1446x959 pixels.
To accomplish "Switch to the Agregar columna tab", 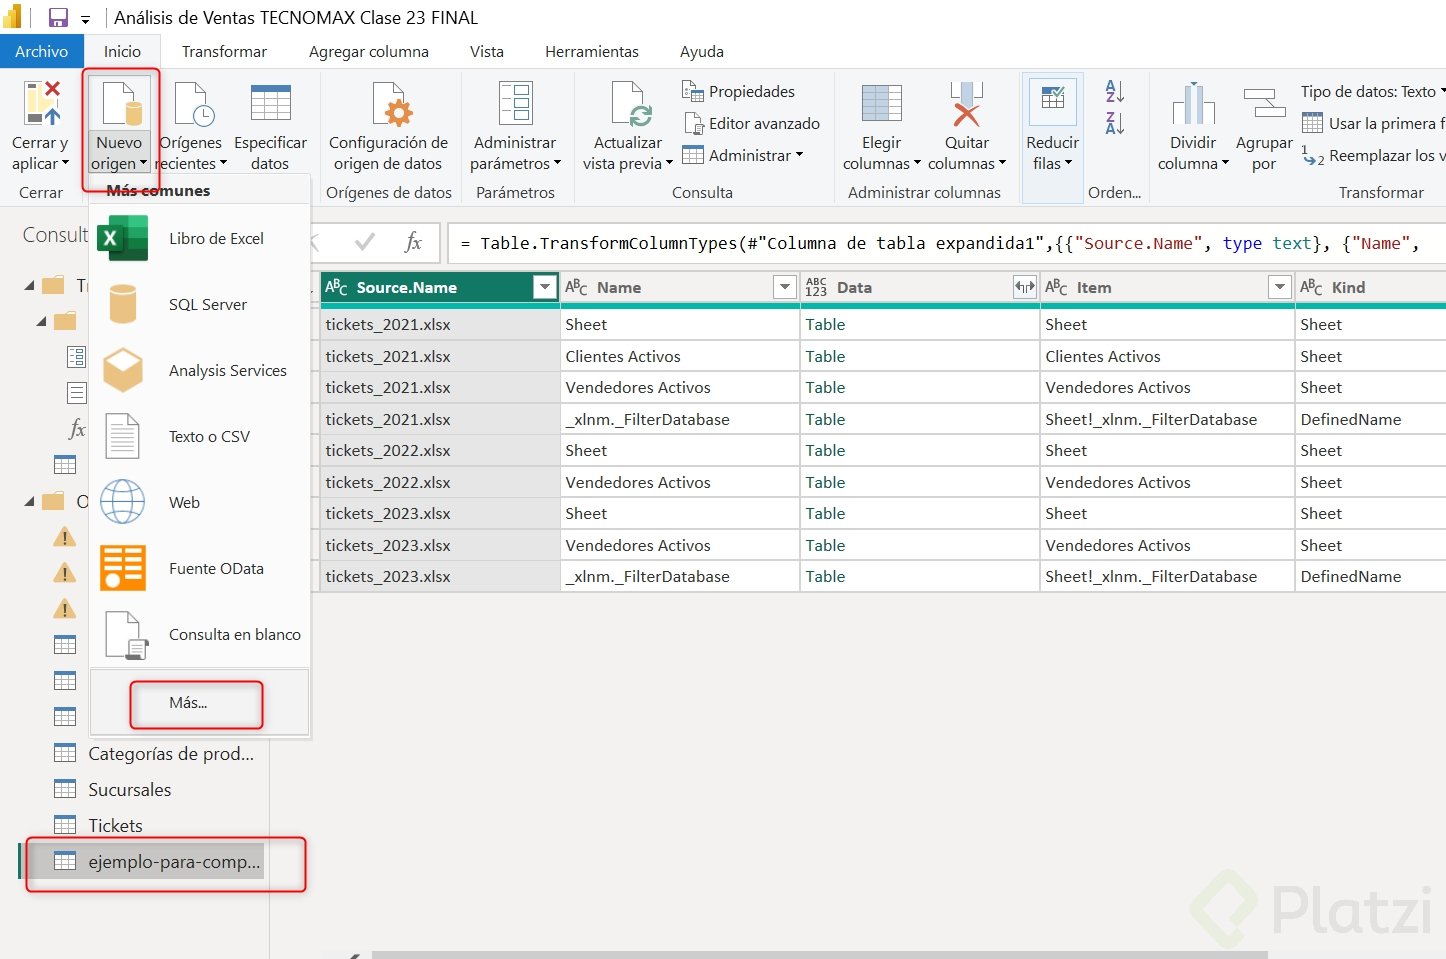I will [368, 52].
